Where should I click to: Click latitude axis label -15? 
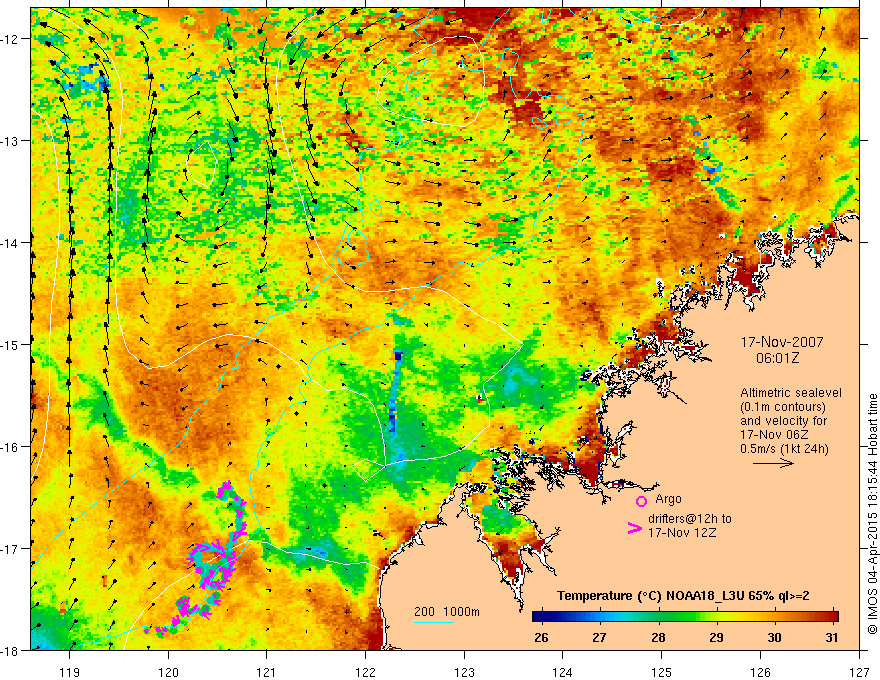point(11,344)
